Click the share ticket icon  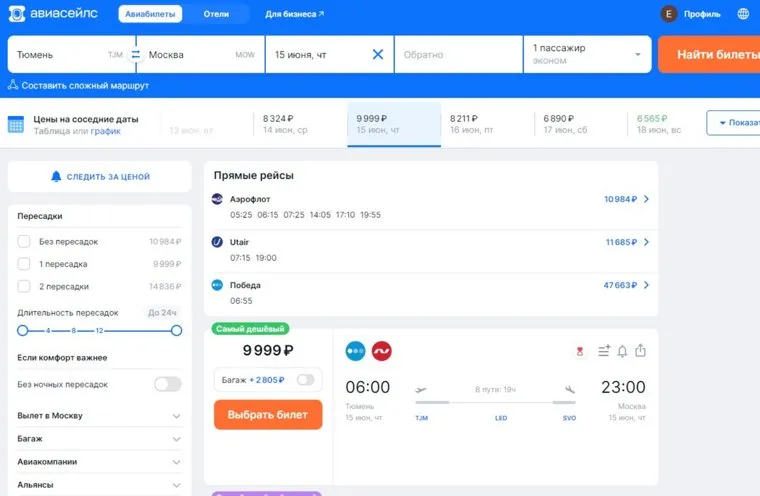tap(641, 351)
